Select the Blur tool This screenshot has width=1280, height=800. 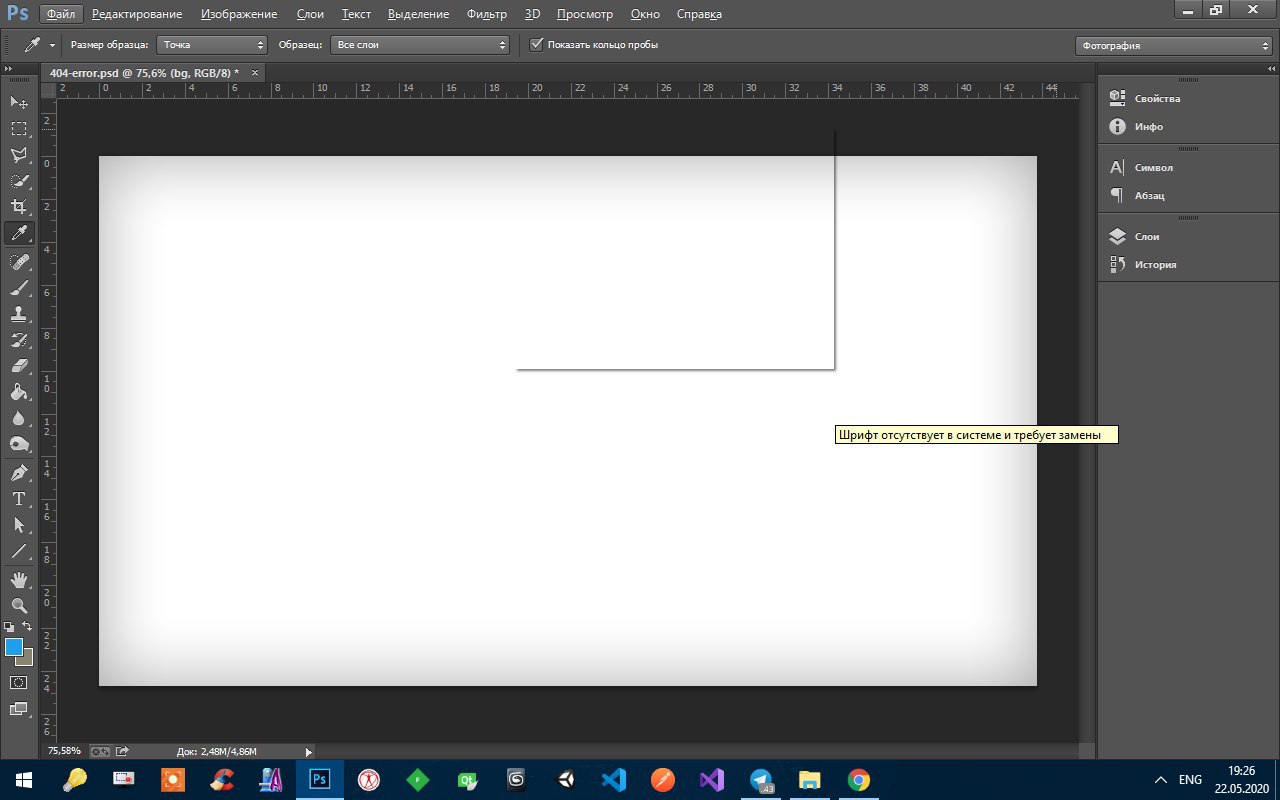coord(19,418)
